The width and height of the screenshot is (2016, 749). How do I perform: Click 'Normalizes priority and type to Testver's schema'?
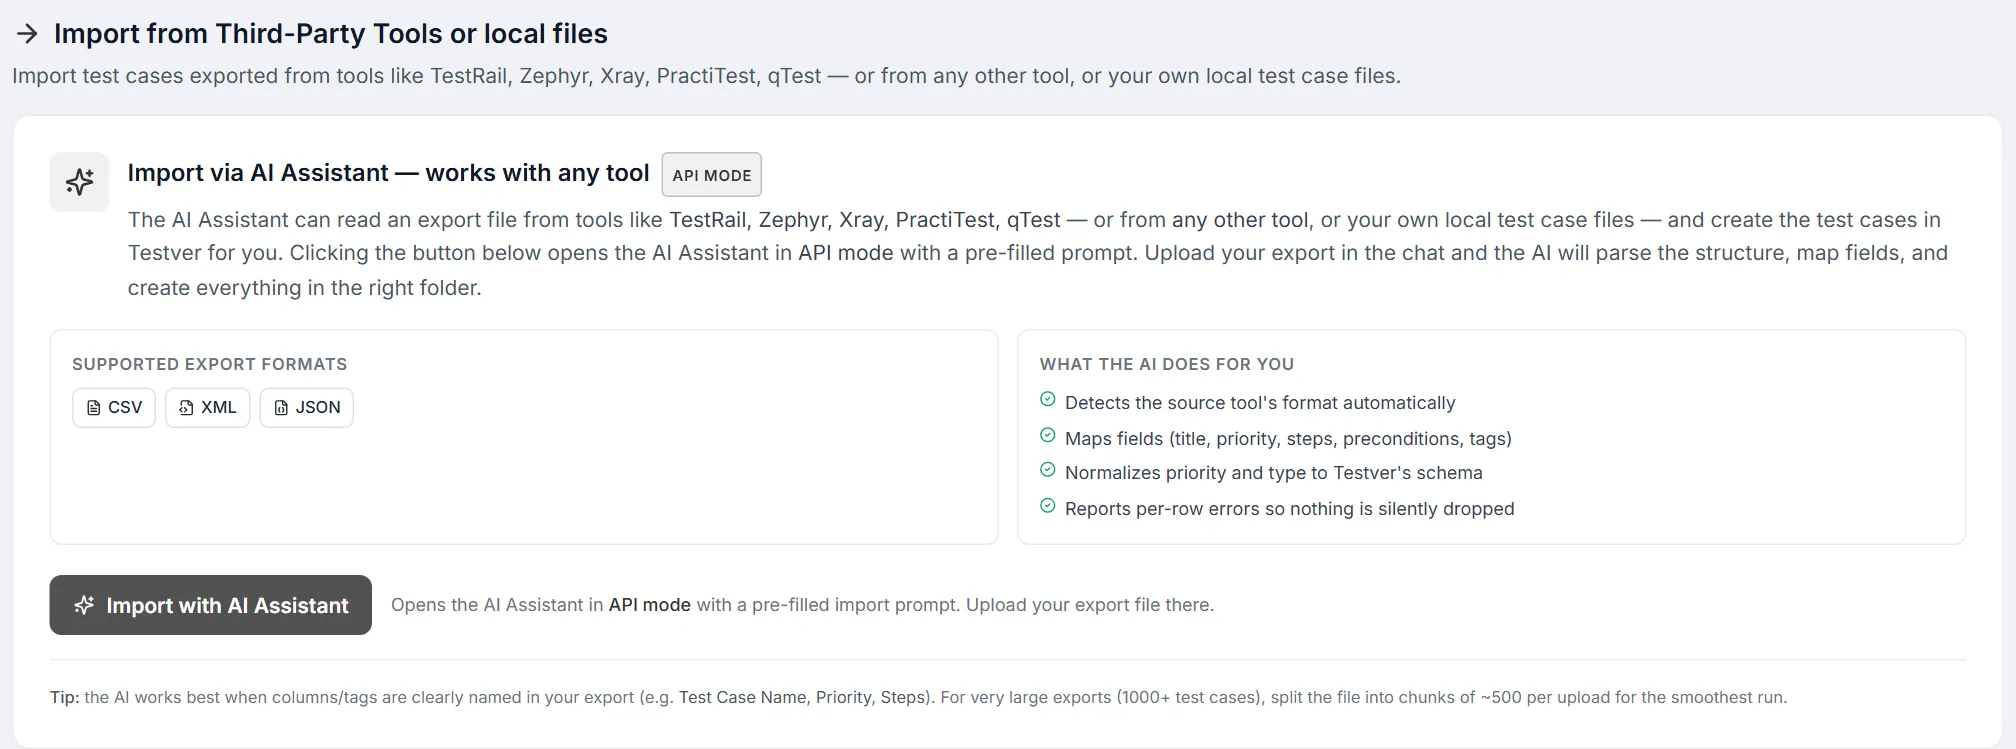(1274, 473)
